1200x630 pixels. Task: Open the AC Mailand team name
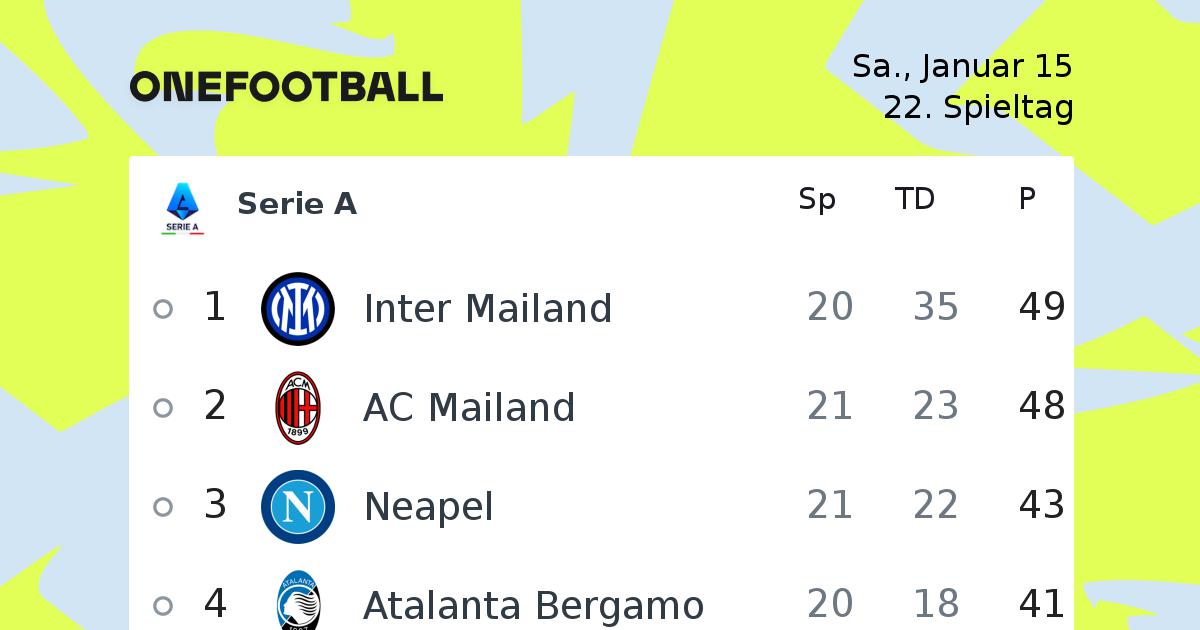click(470, 408)
